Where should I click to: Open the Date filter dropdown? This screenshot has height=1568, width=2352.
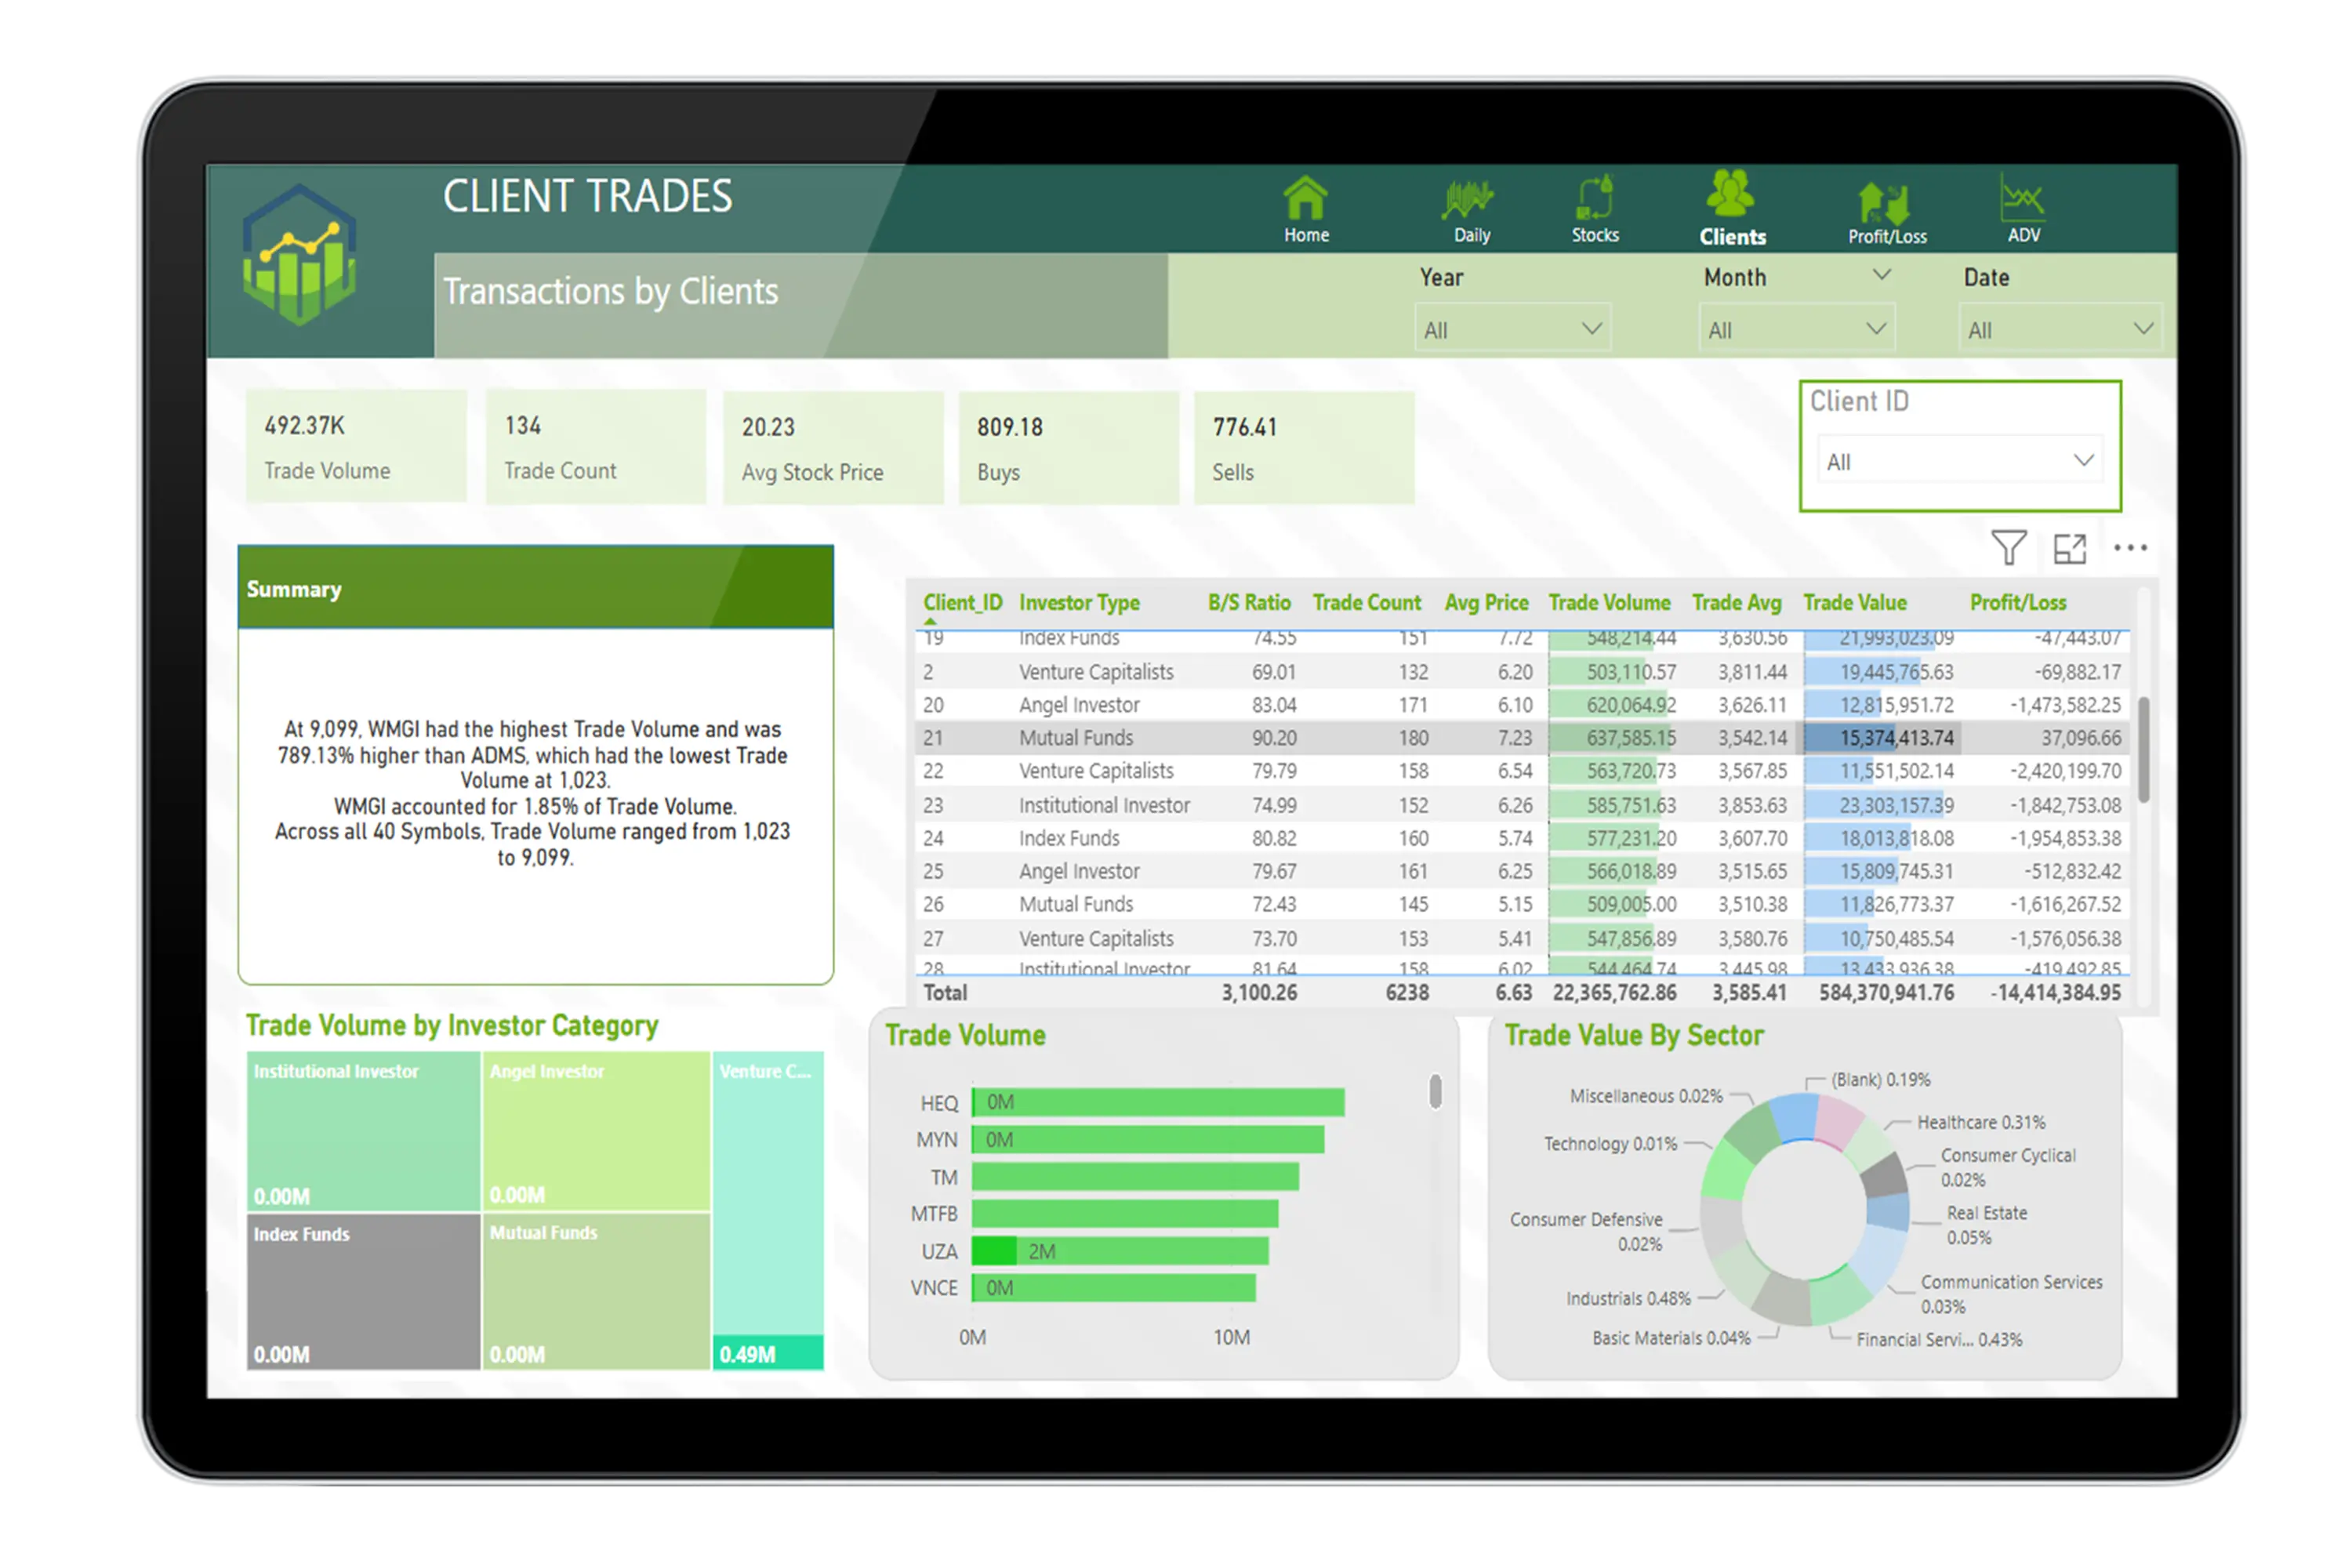2059,329
